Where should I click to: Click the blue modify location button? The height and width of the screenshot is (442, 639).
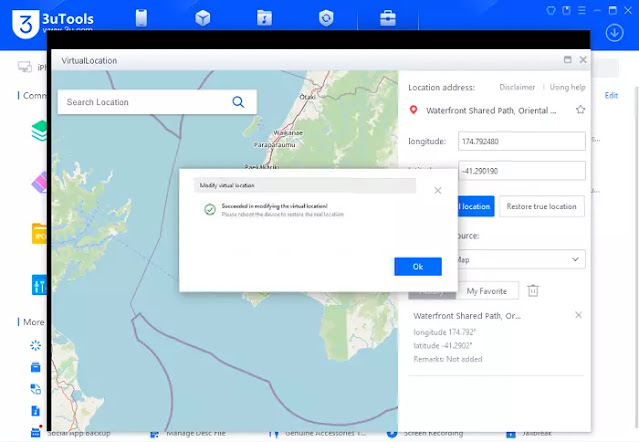[476, 206]
